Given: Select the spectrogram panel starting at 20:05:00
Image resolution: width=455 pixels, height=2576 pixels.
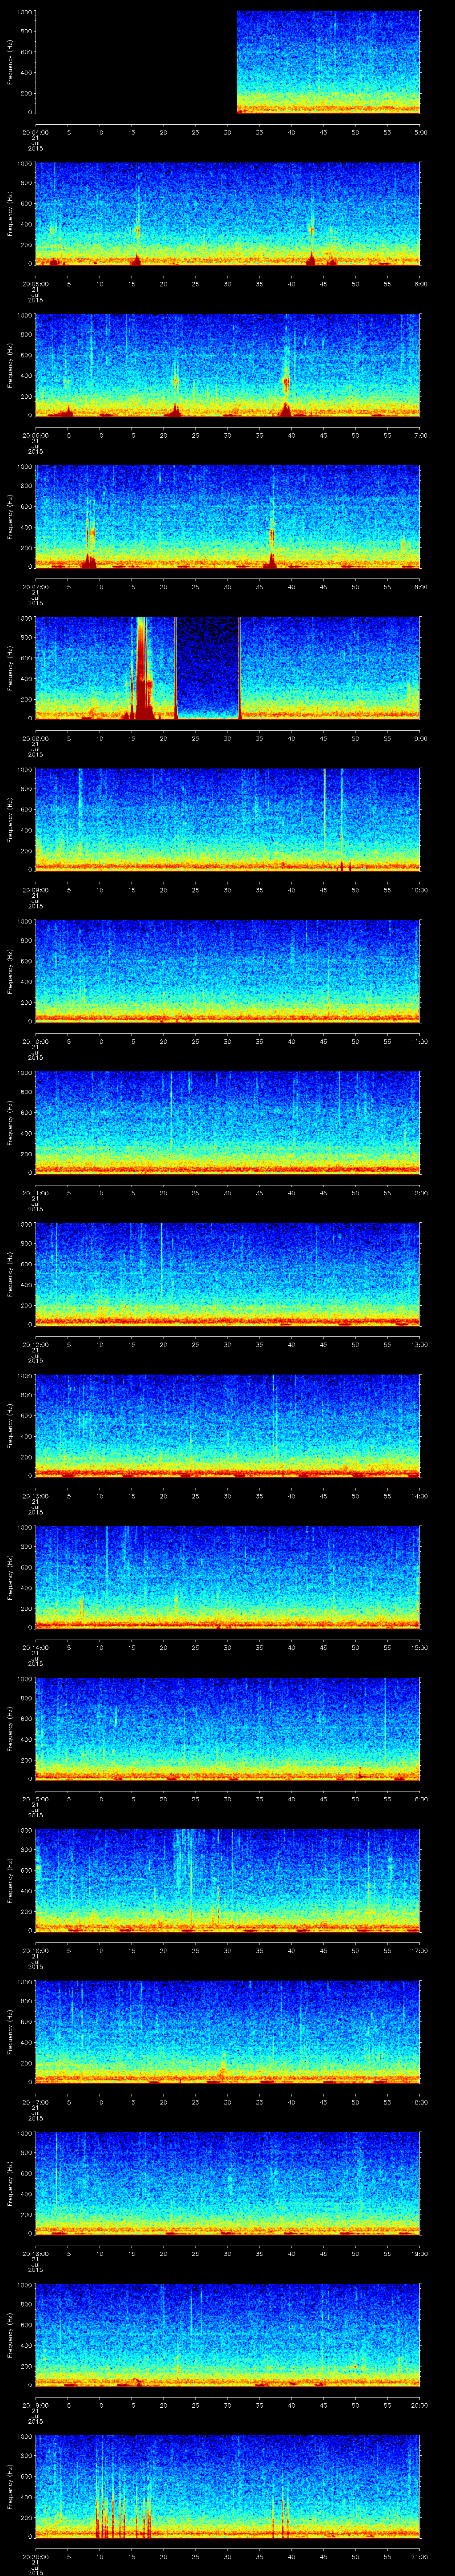Looking at the screenshot, I should pos(228,214).
